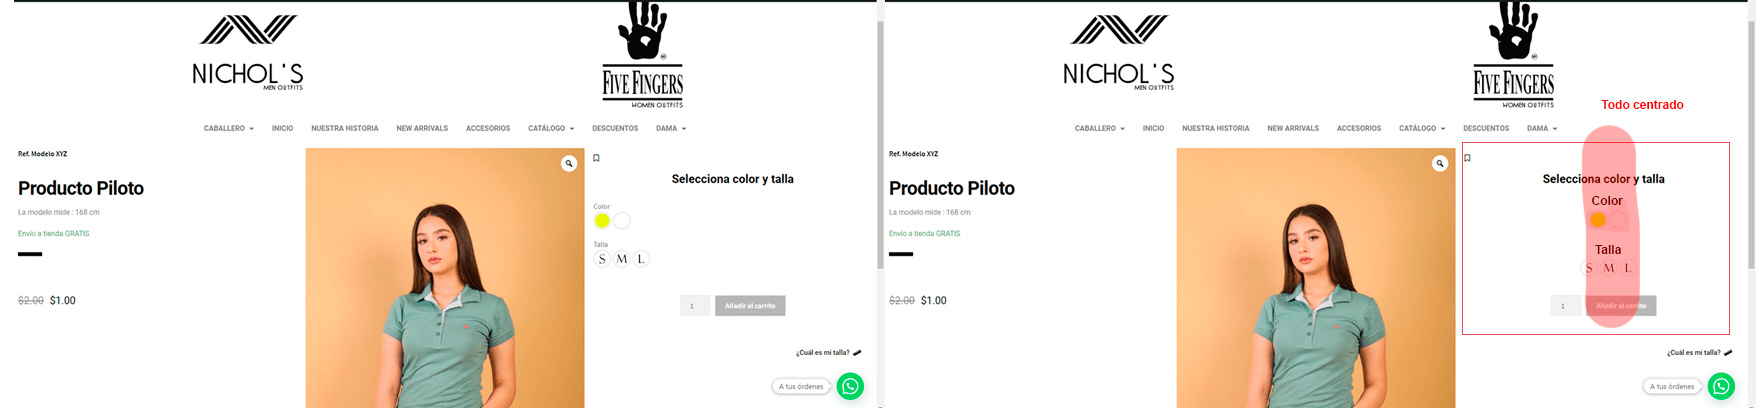Expand the CATÁLOGO dropdown in left navigation
Image resolution: width=1756 pixels, height=408 pixels.
click(551, 128)
